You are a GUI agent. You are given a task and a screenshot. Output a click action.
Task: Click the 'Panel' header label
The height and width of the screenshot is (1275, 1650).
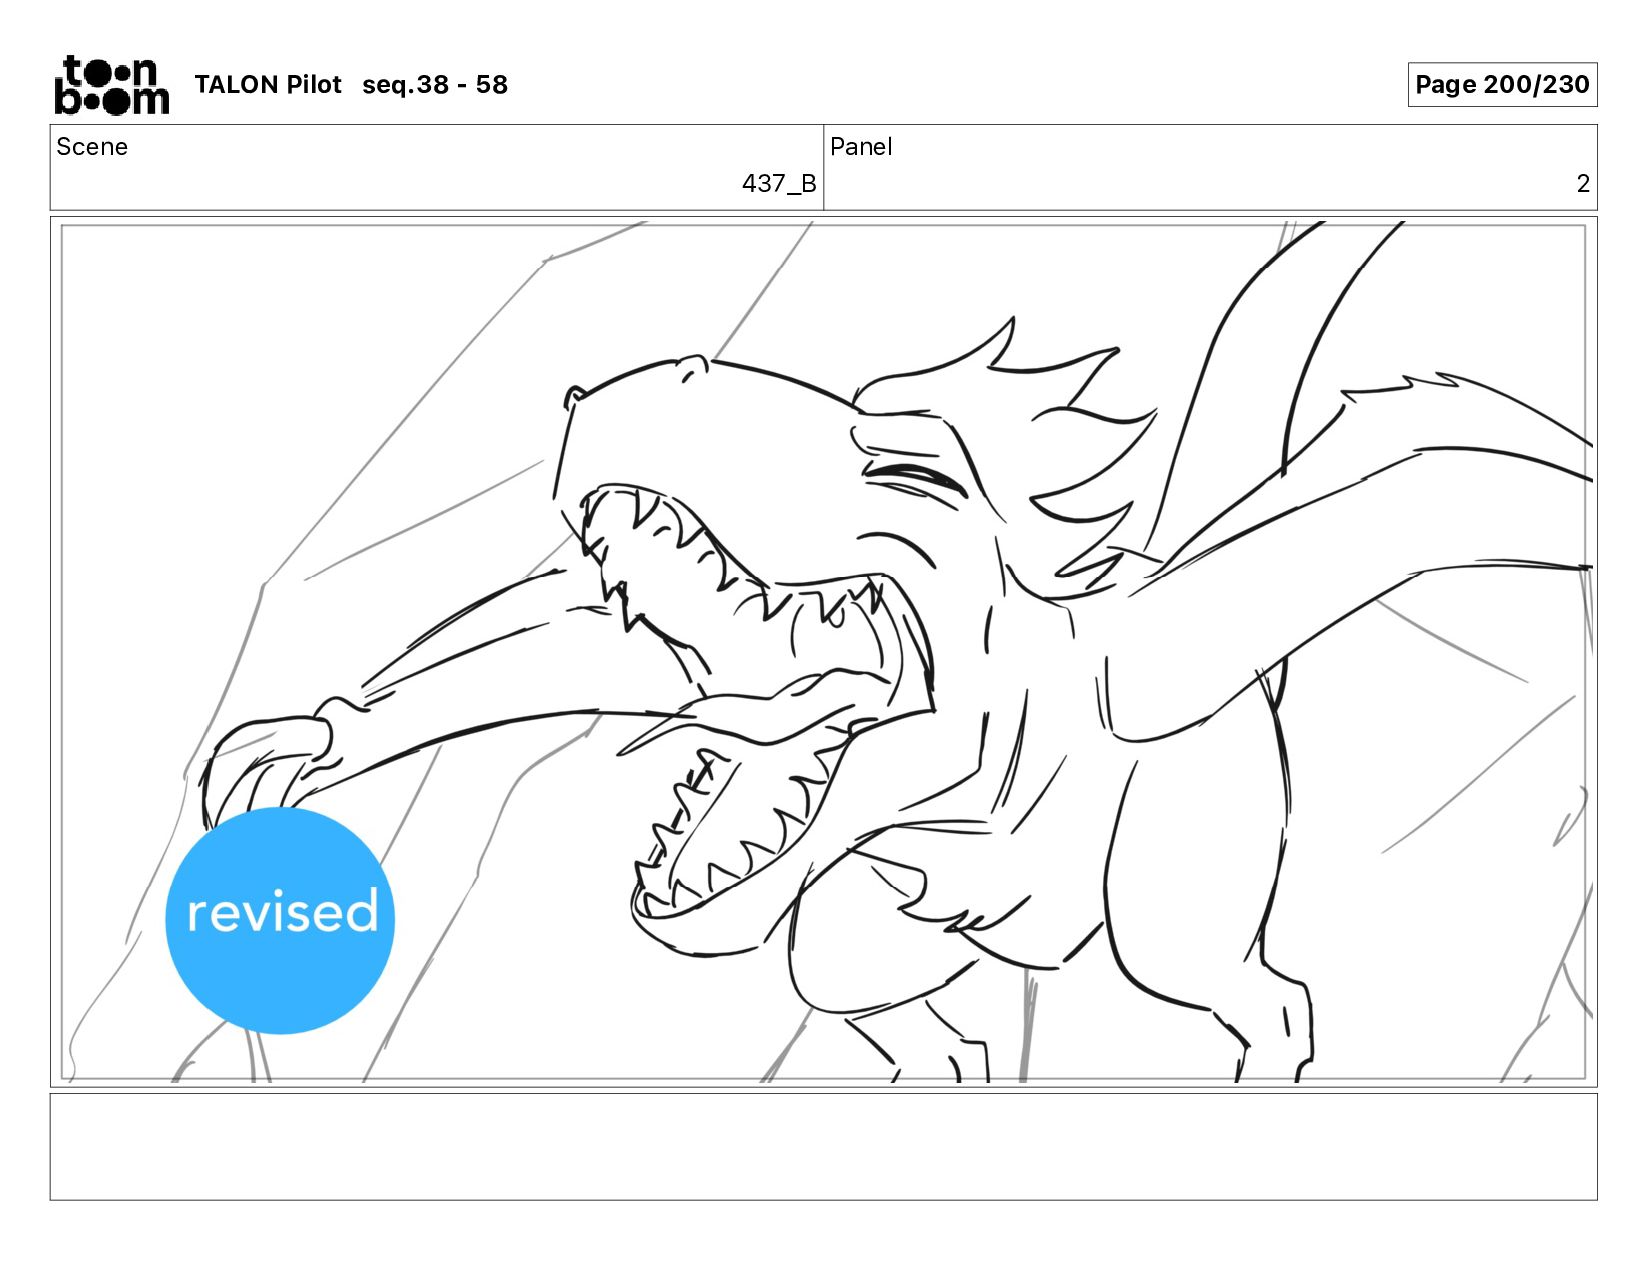click(x=861, y=147)
